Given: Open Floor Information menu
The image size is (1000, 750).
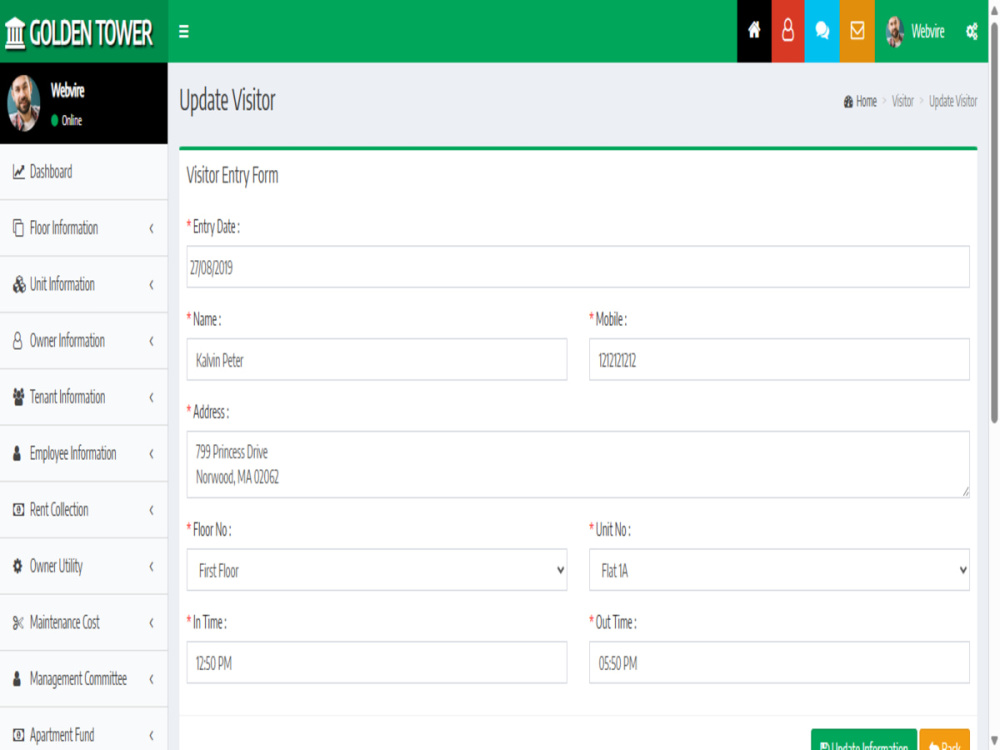Looking at the screenshot, I should click(x=84, y=228).
